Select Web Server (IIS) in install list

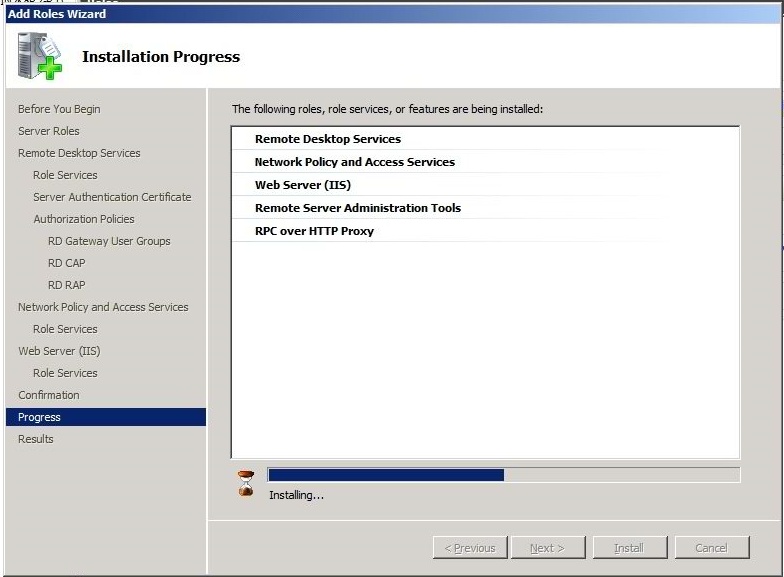[x=485, y=185]
